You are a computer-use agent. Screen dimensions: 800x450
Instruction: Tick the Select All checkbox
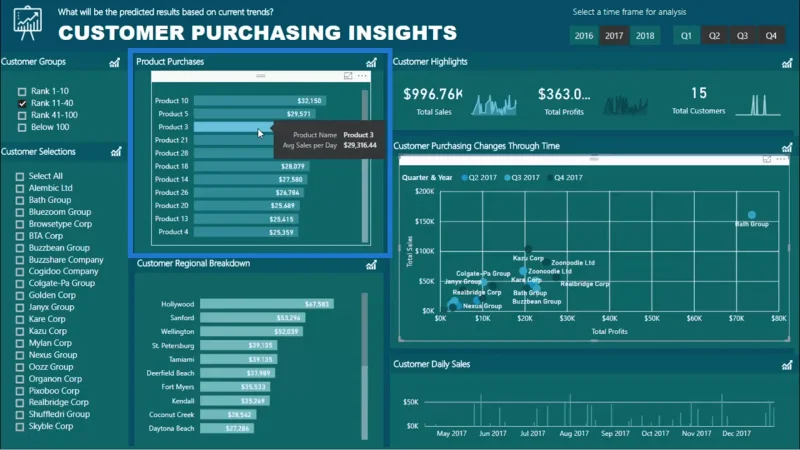(20, 177)
